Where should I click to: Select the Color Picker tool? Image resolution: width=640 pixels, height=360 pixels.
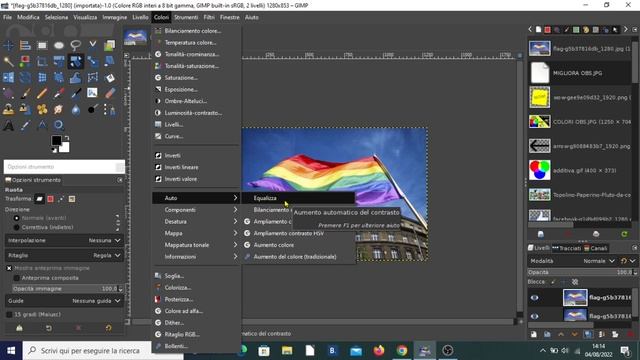pos(25,125)
